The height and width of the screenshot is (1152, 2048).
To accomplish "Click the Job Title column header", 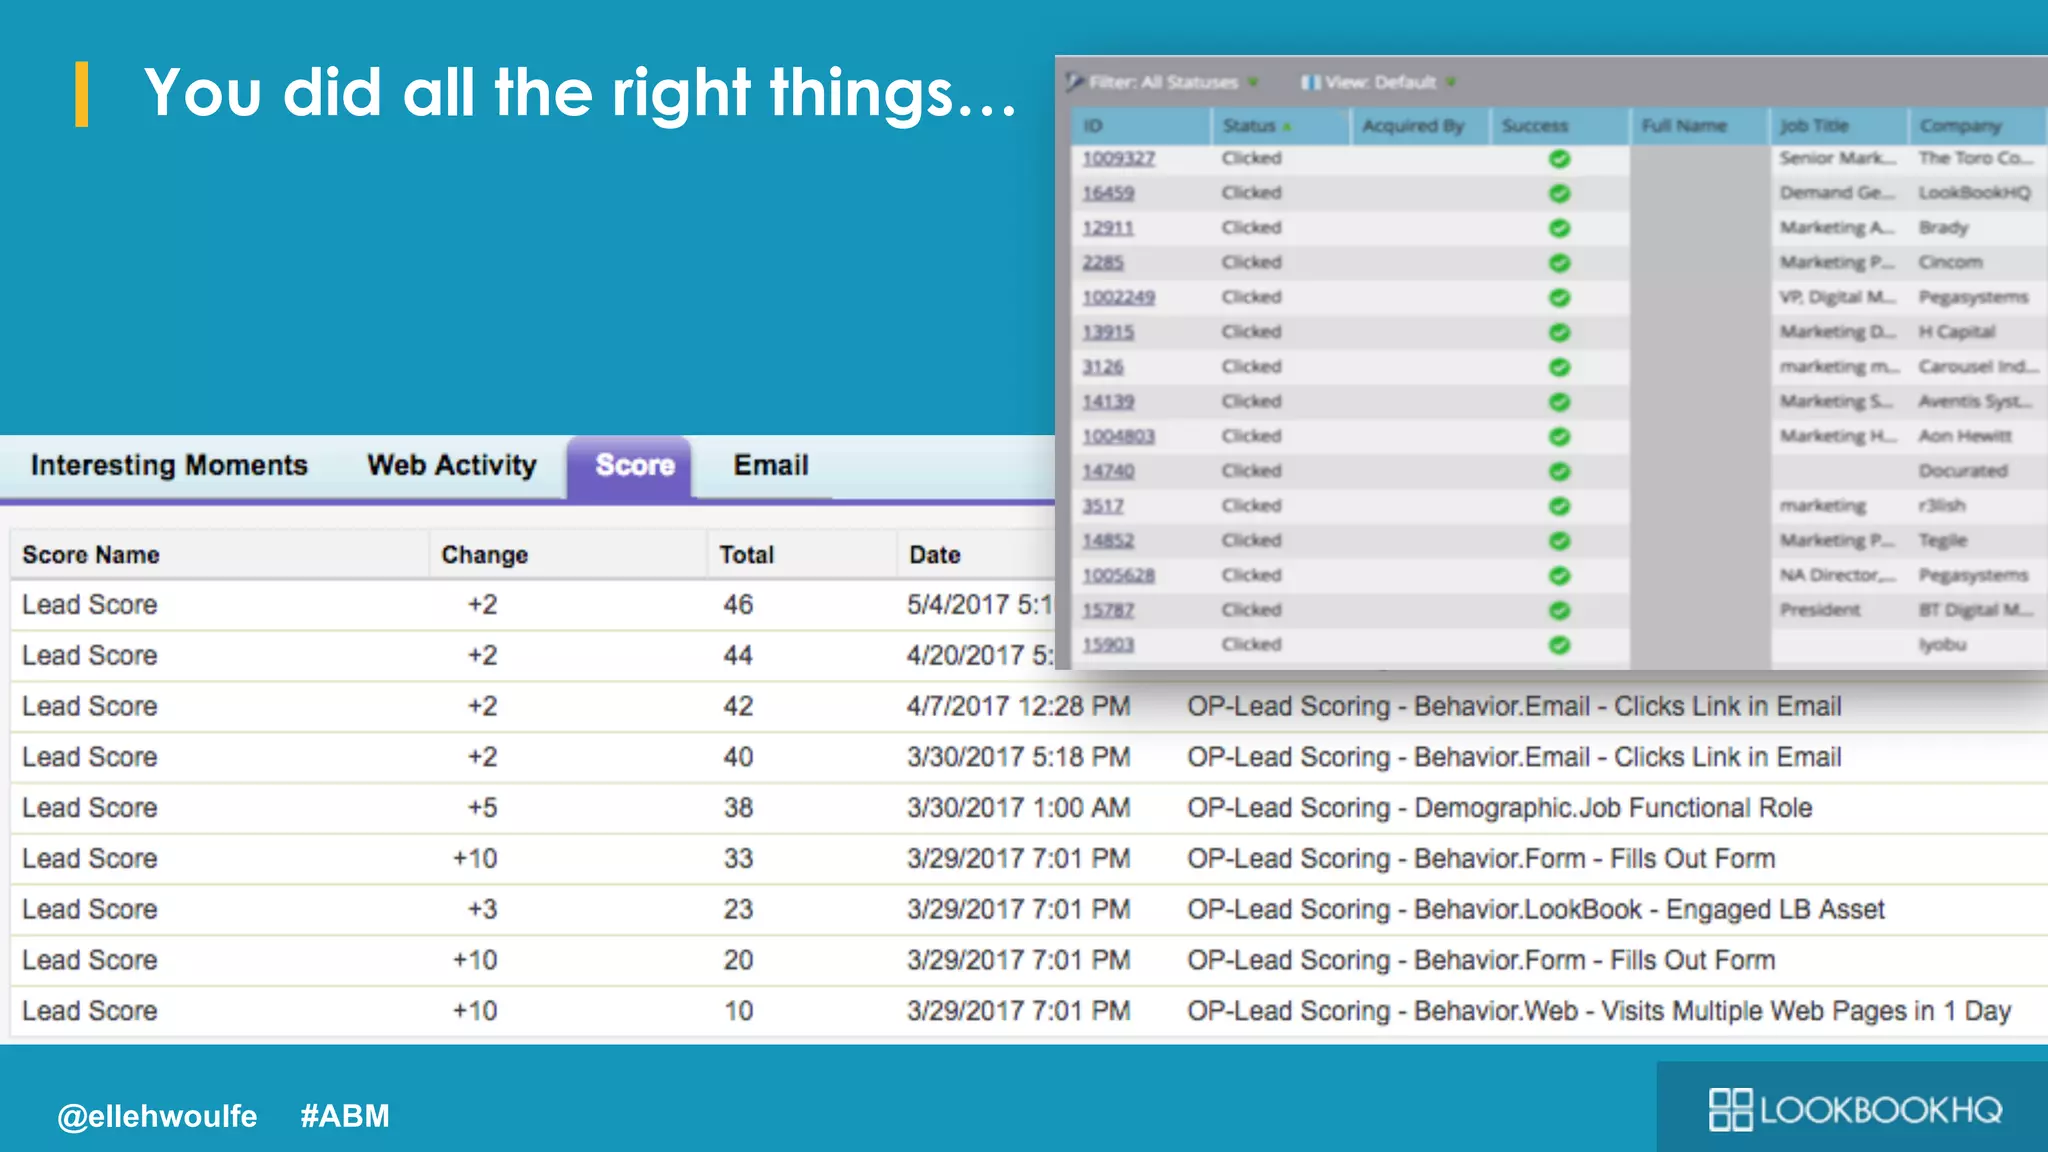I will point(1838,126).
